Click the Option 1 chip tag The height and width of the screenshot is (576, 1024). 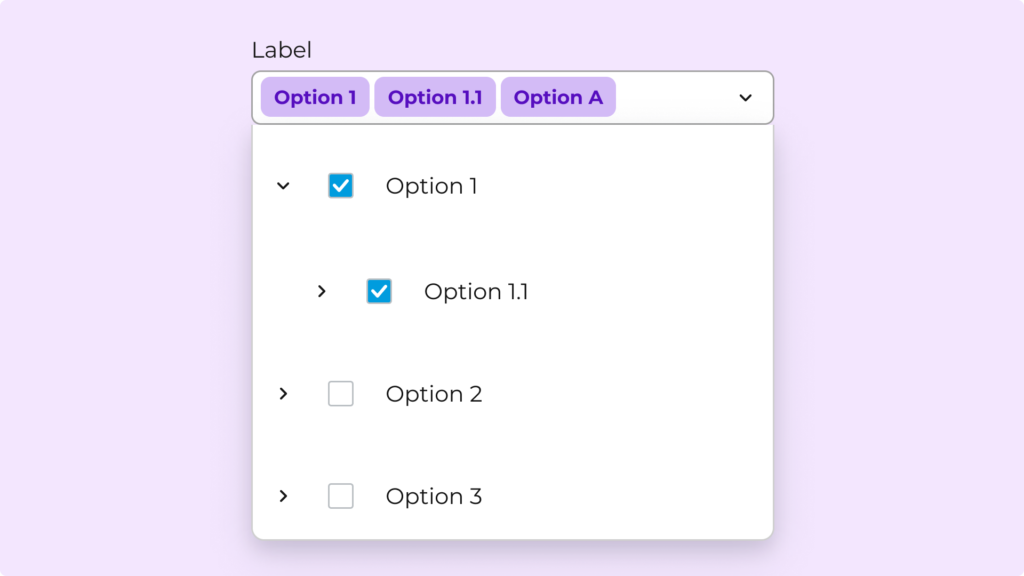(x=315, y=98)
